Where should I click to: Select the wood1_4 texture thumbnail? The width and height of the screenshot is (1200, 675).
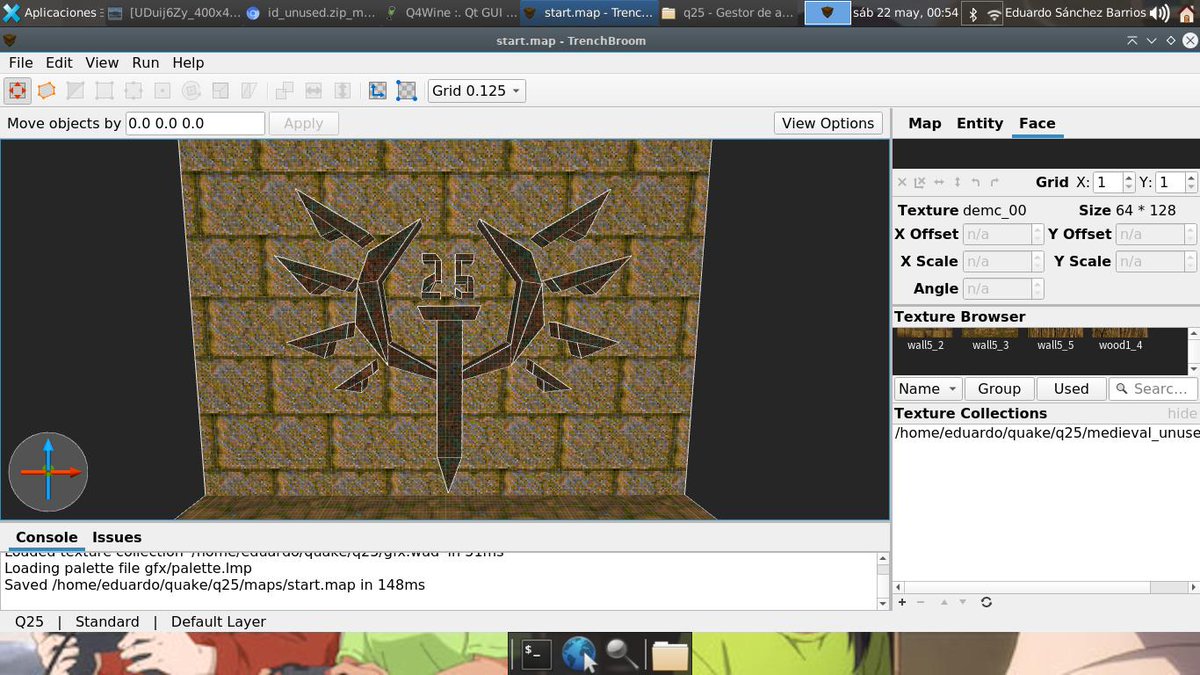(1121, 337)
